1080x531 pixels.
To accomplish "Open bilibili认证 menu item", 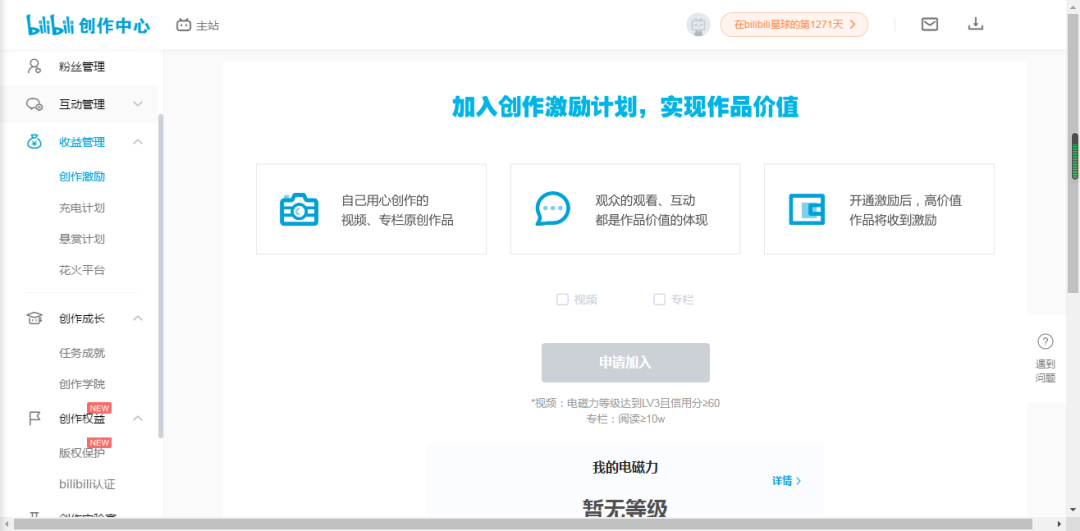I will 87,484.
